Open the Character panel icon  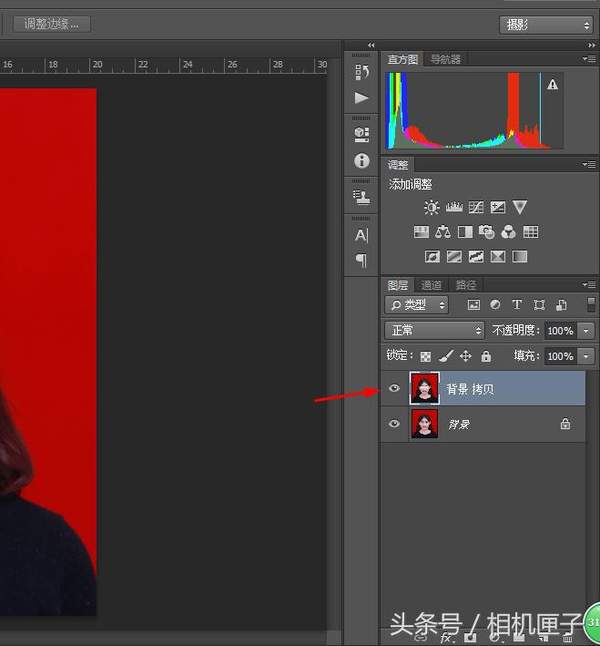tap(361, 235)
